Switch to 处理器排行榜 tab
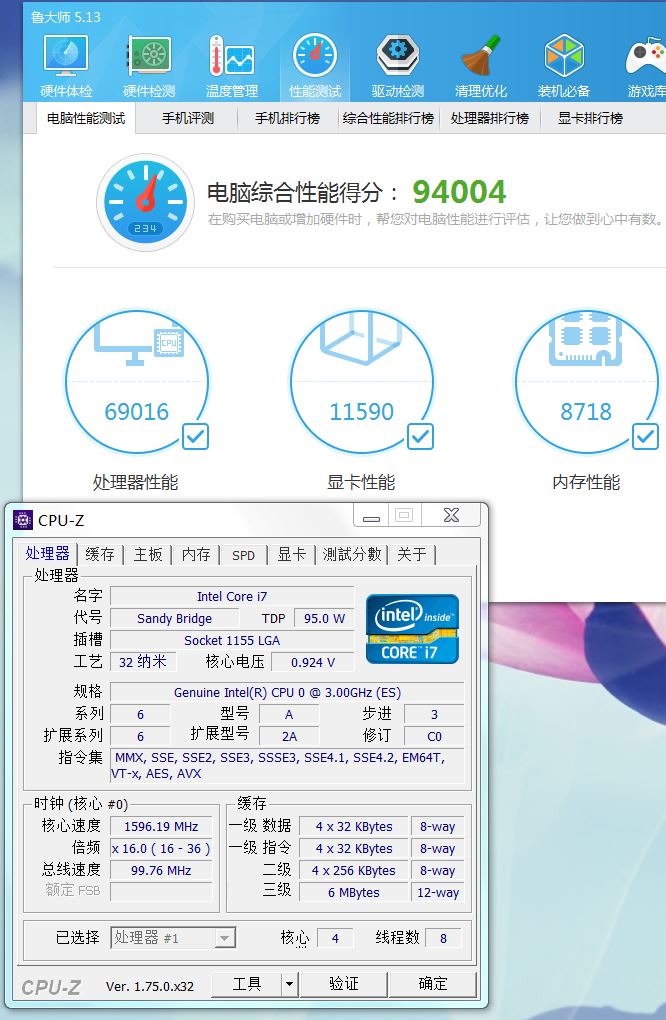666x1020 pixels. click(x=490, y=118)
